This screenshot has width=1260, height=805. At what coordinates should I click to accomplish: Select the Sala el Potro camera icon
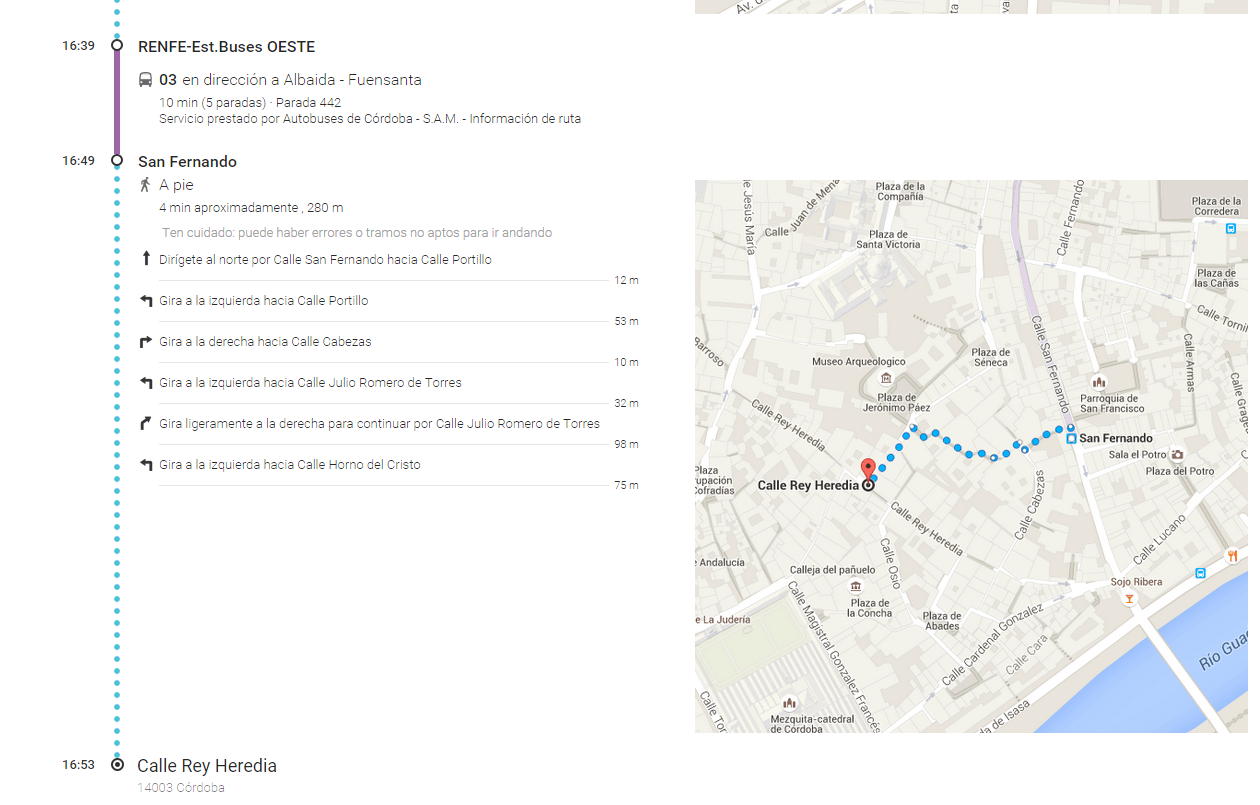[1177, 454]
